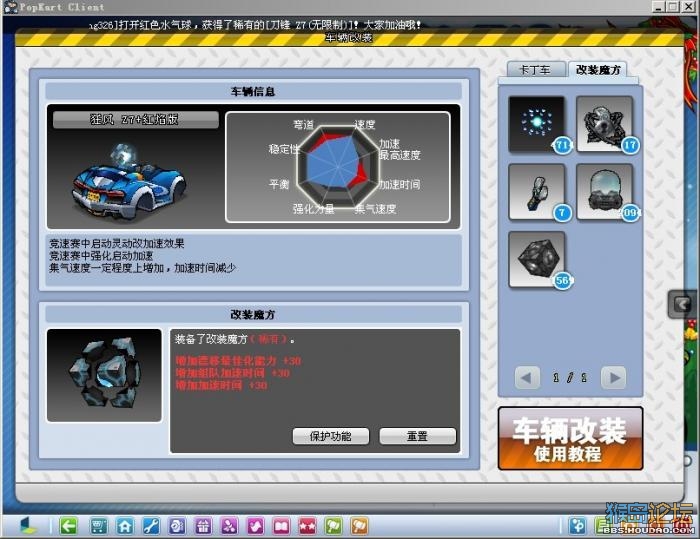This screenshot has width=700, height=539.
Task: Click the kart name label 狂风 27+红焰版
Action: [x=136, y=119]
